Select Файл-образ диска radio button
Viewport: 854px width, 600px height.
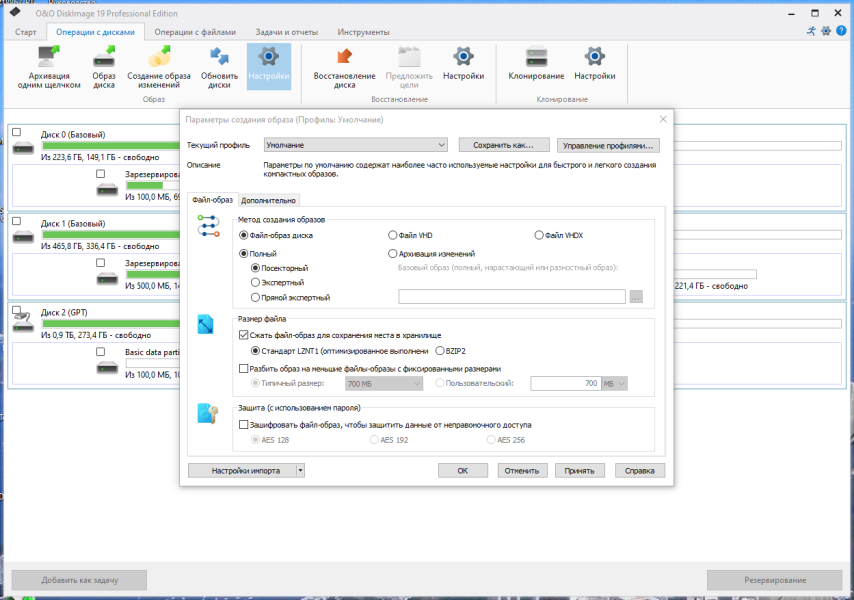pyautogui.click(x=243, y=235)
